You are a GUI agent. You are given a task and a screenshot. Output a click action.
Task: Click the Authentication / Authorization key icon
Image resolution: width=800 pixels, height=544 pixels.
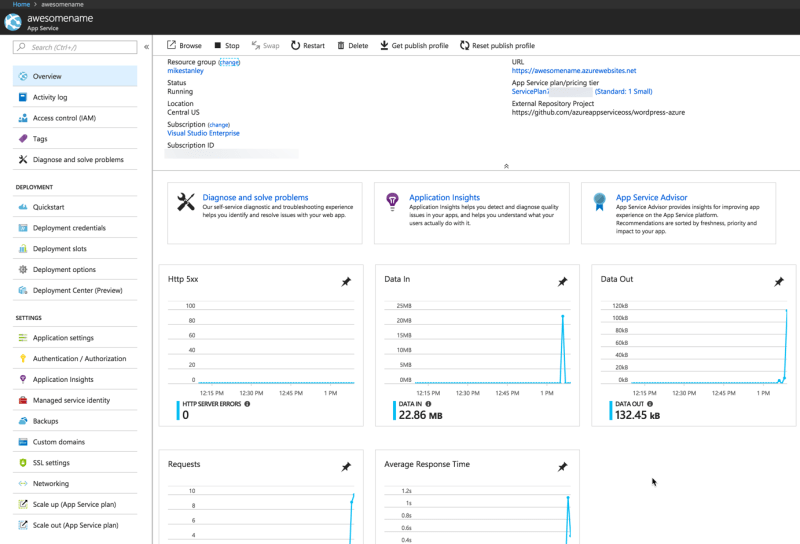(23, 359)
